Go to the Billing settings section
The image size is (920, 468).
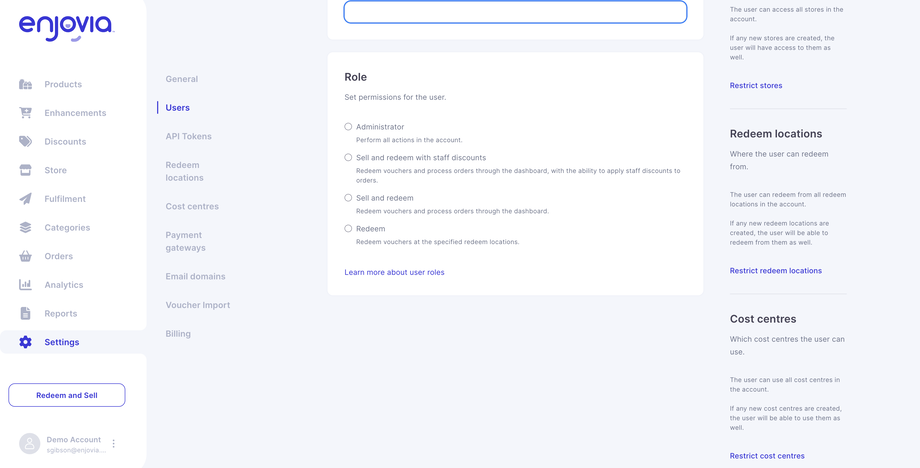(x=178, y=334)
